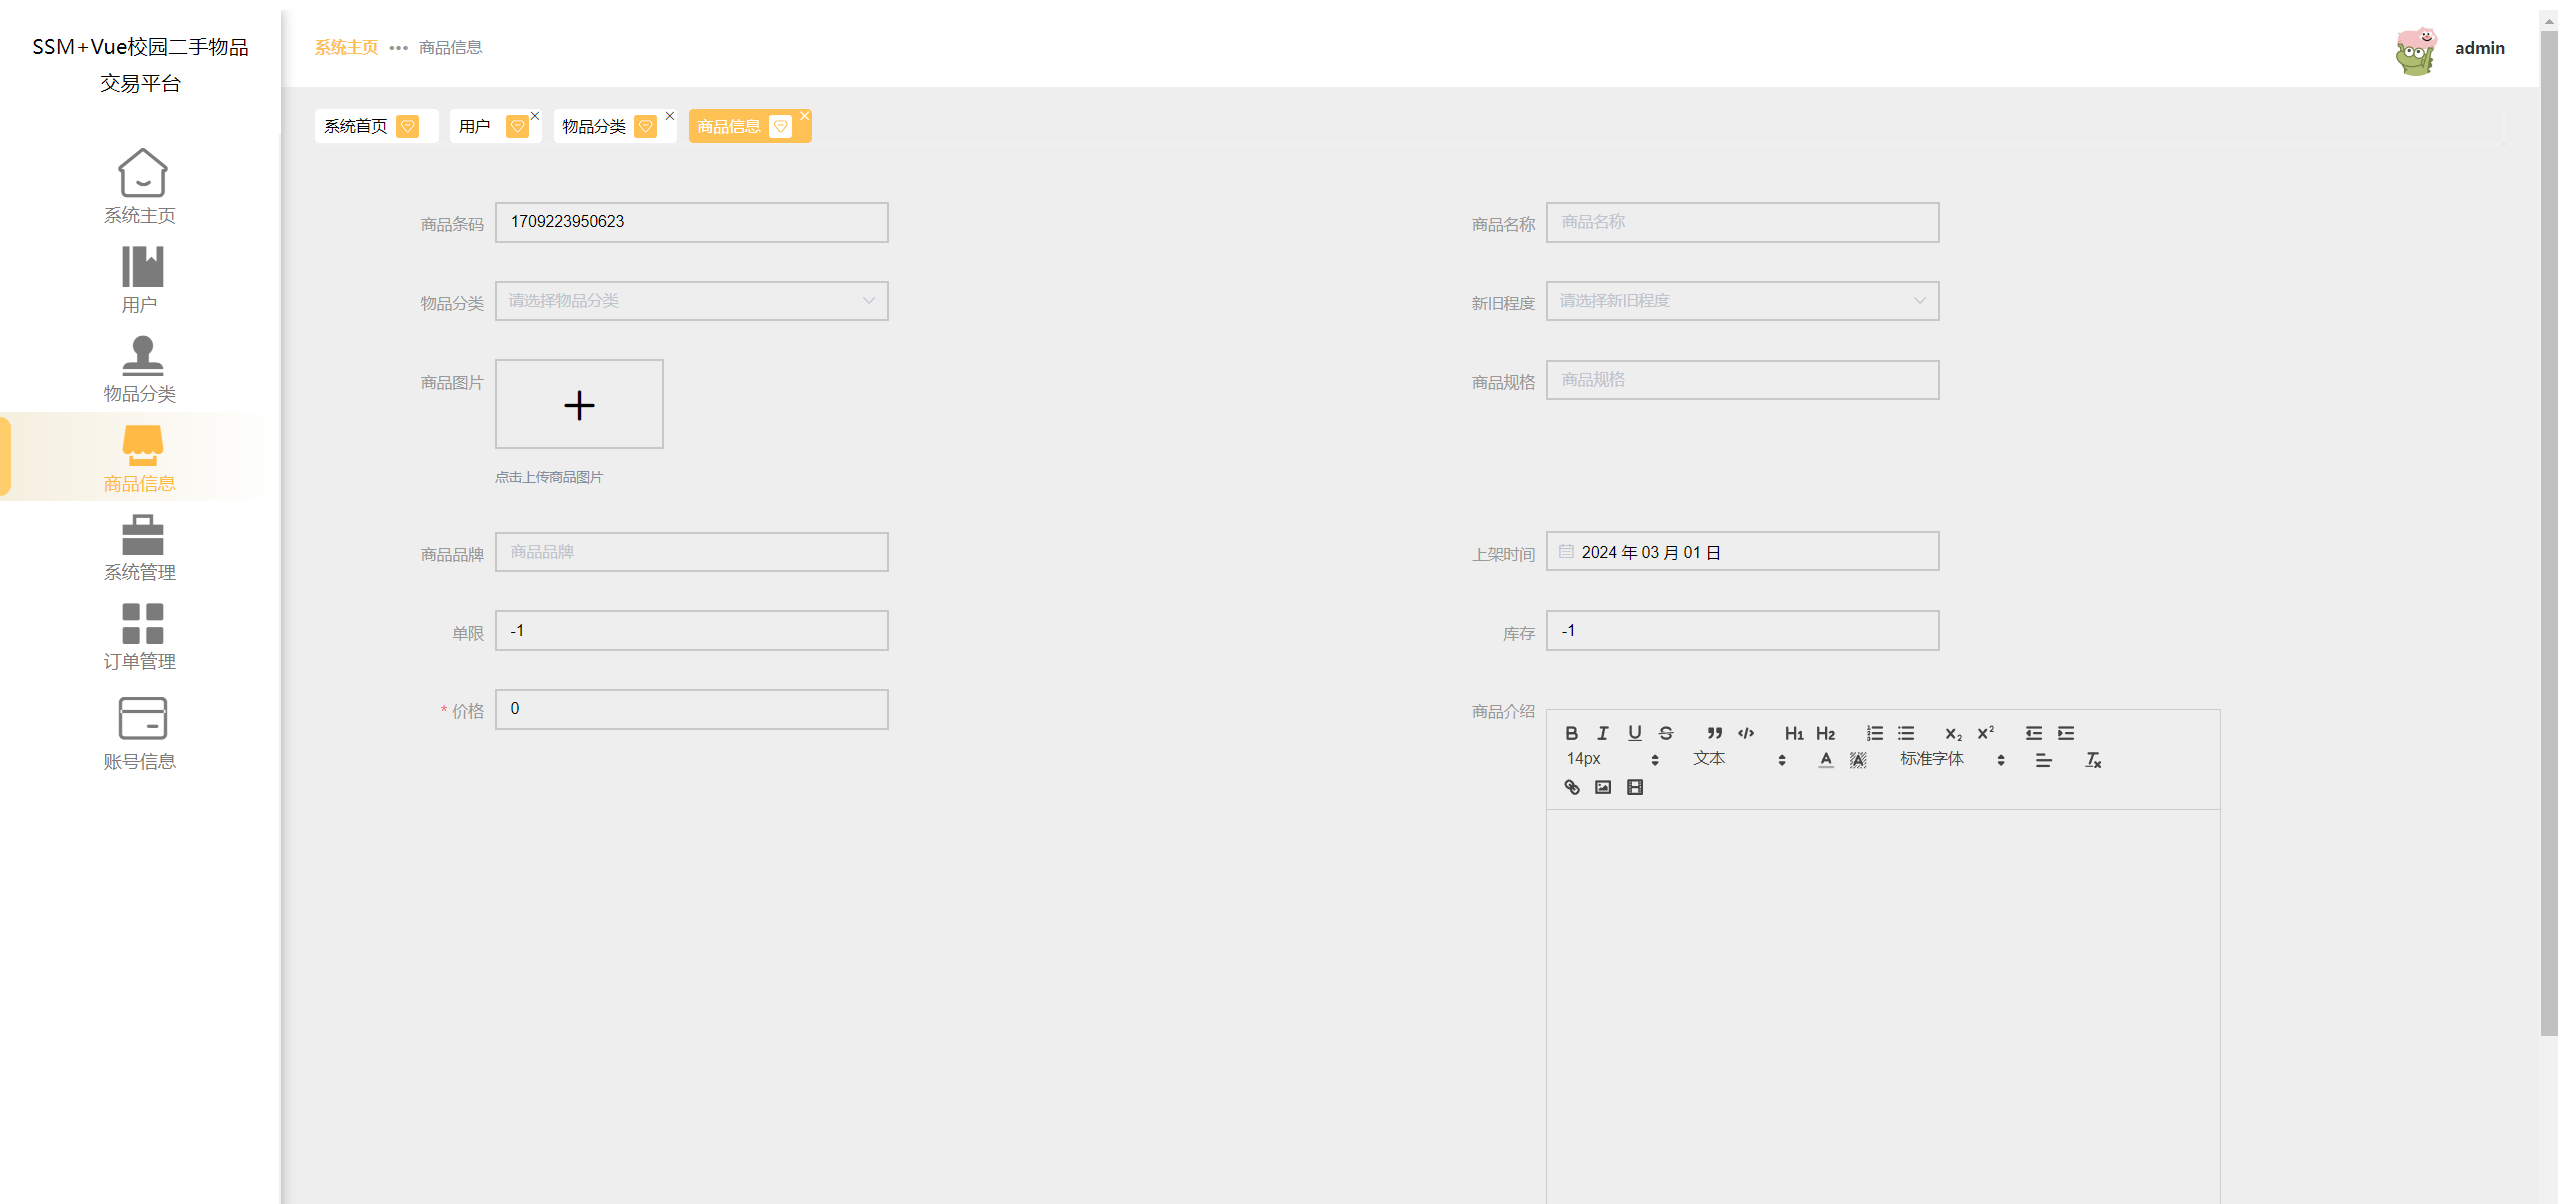Click plus box to upload 商品图片
Screen dimensions: 2558x1204
(579, 405)
